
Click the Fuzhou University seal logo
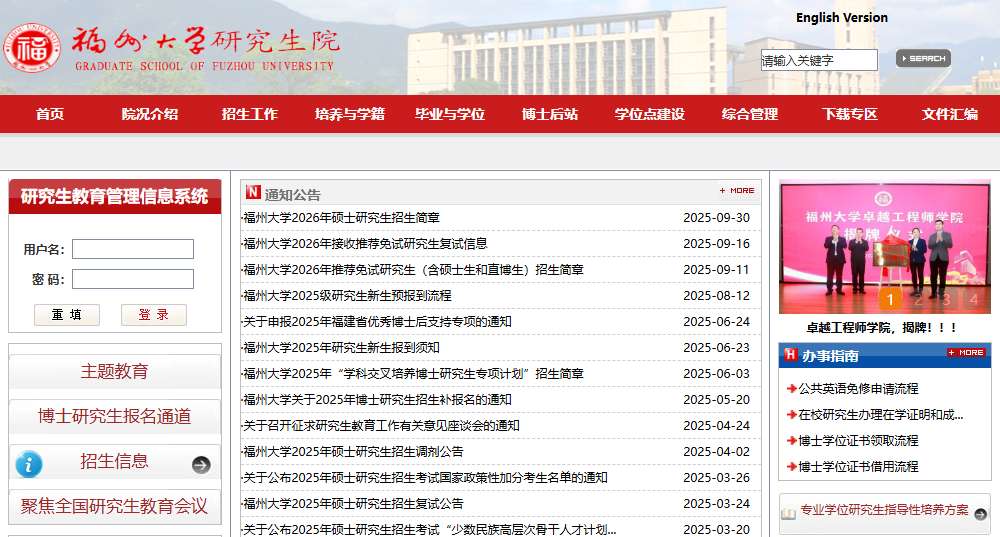[32, 47]
